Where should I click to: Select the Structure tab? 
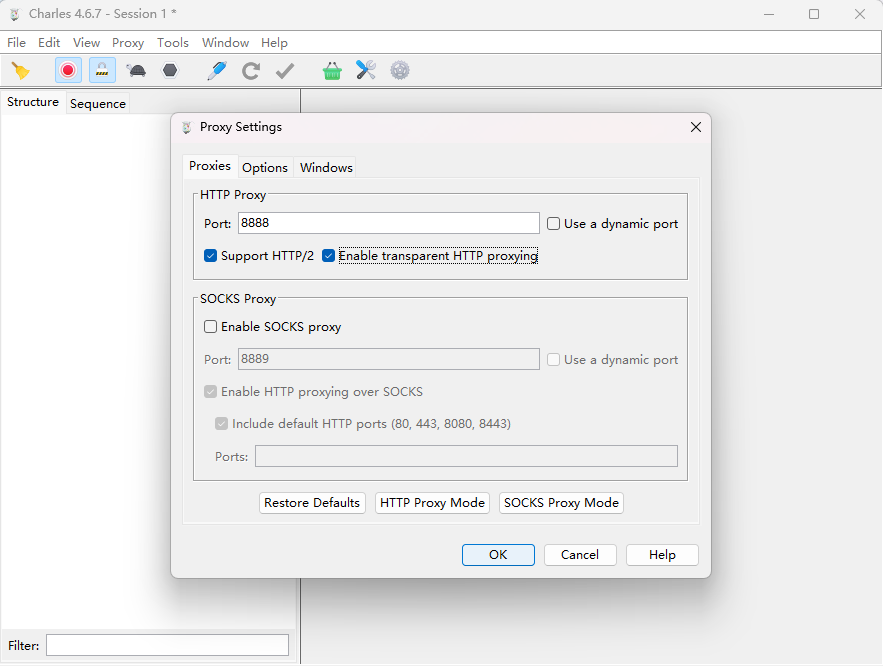point(33,102)
